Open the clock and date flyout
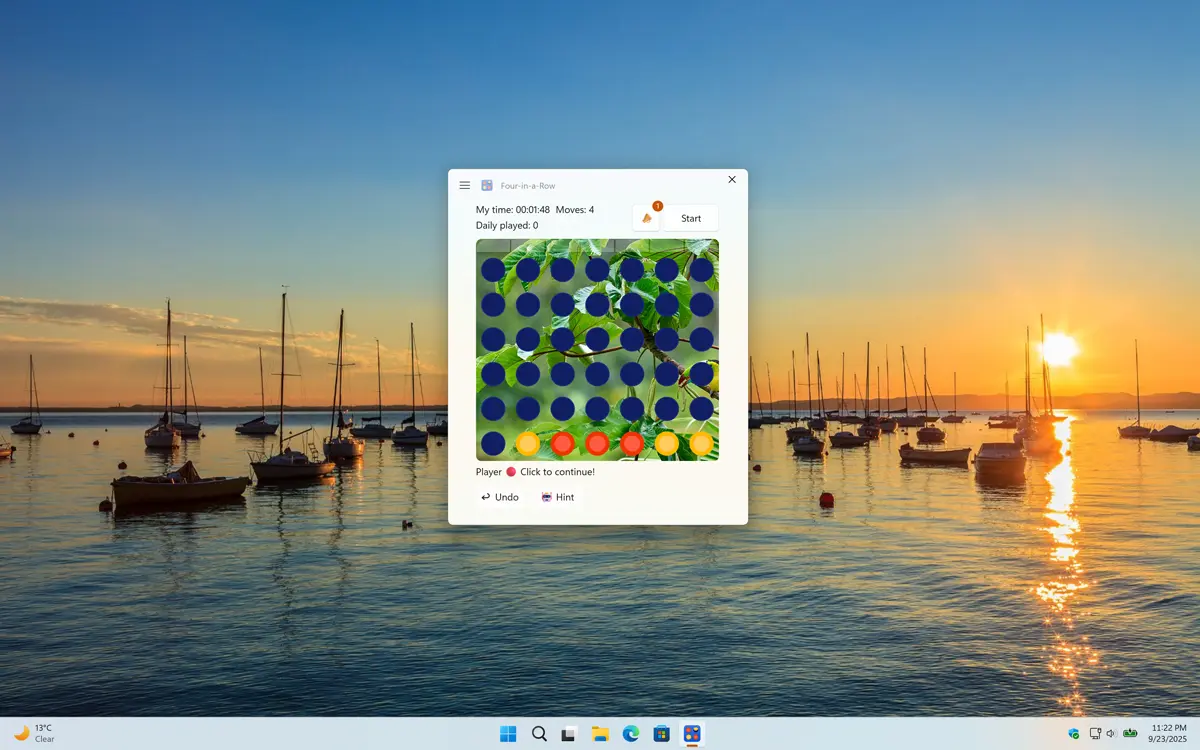The image size is (1200, 750). pos(1168,733)
